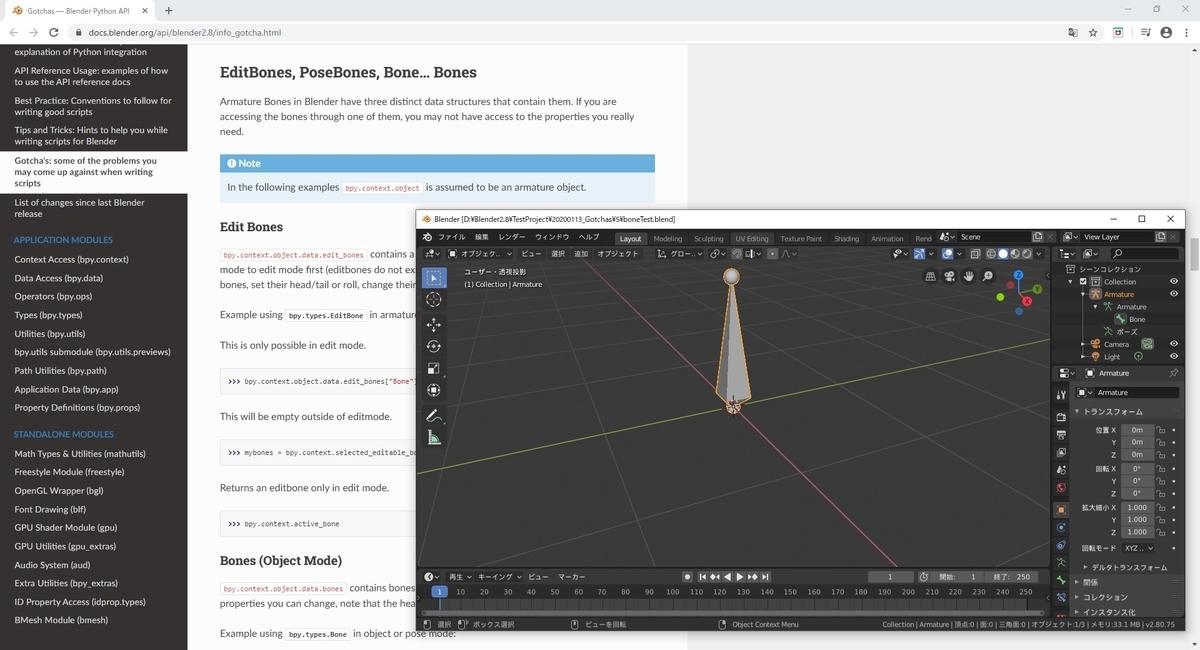Switch to the Animation workspace tab
Image resolution: width=1200 pixels, height=650 pixels.
coord(887,239)
